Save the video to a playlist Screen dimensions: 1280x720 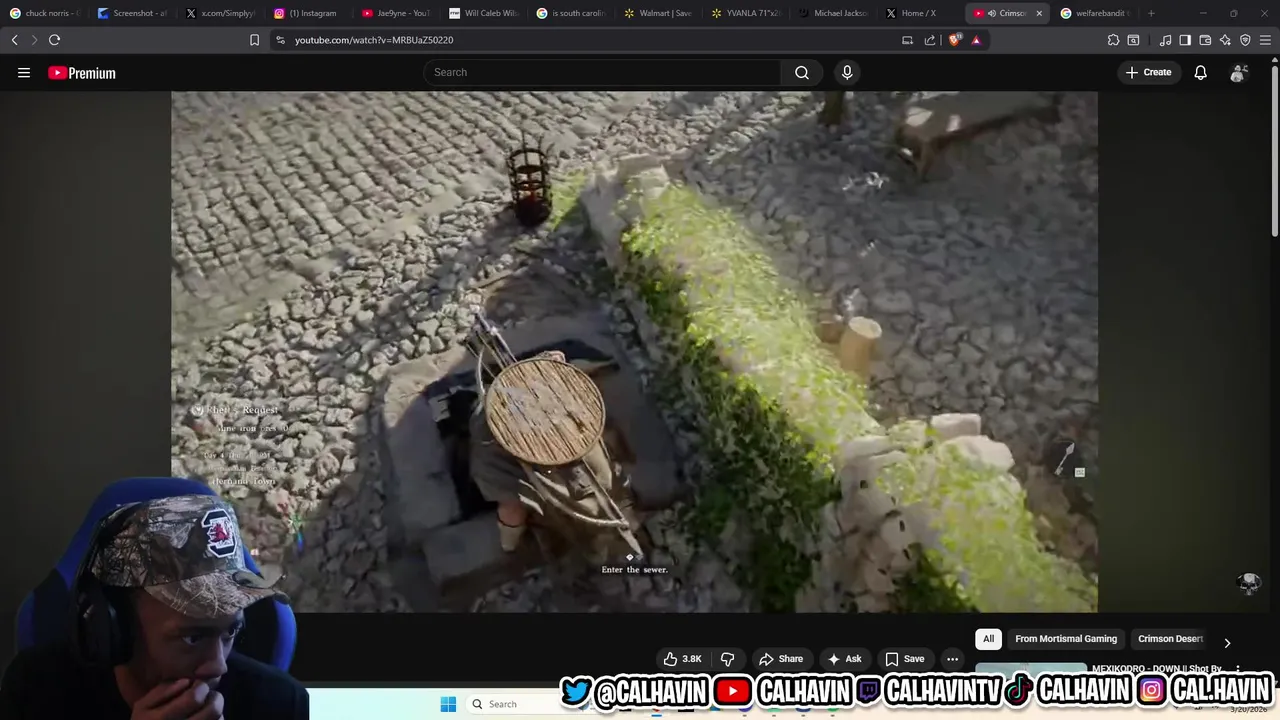[x=904, y=659]
